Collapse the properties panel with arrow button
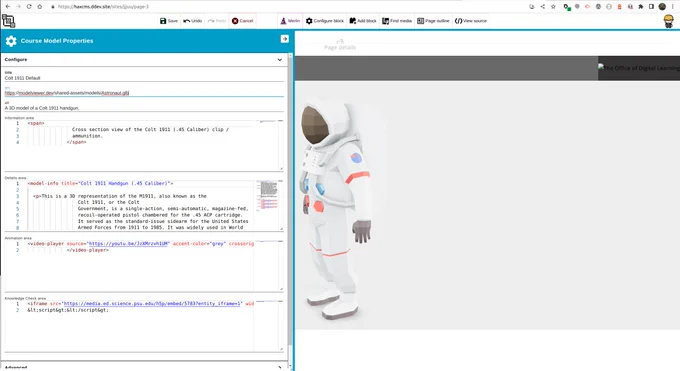Image resolution: width=680 pixels, height=371 pixels. pyautogui.click(x=284, y=39)
